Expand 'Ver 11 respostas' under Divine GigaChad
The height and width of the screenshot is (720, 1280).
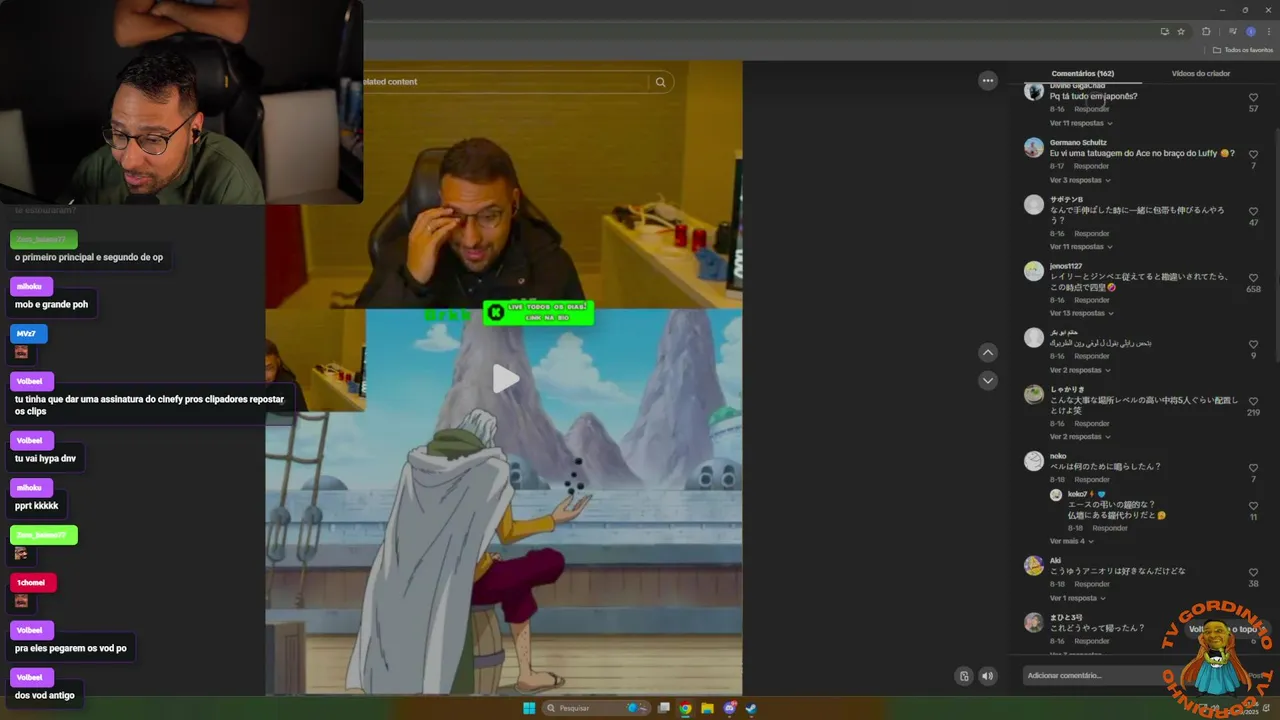[x=1081, y=123]
